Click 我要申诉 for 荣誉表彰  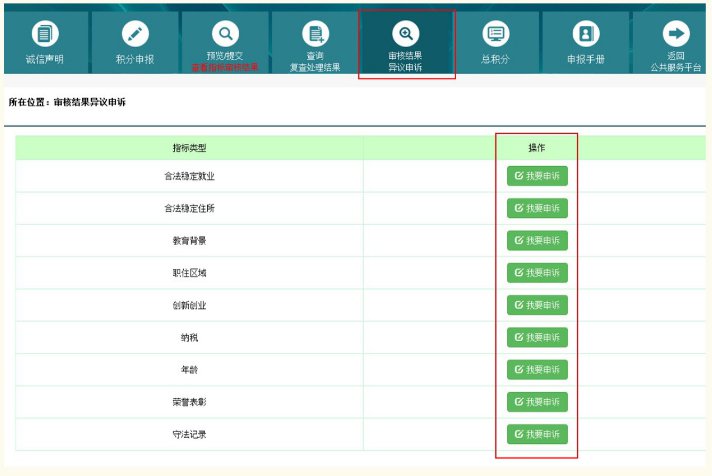(537, 402)
